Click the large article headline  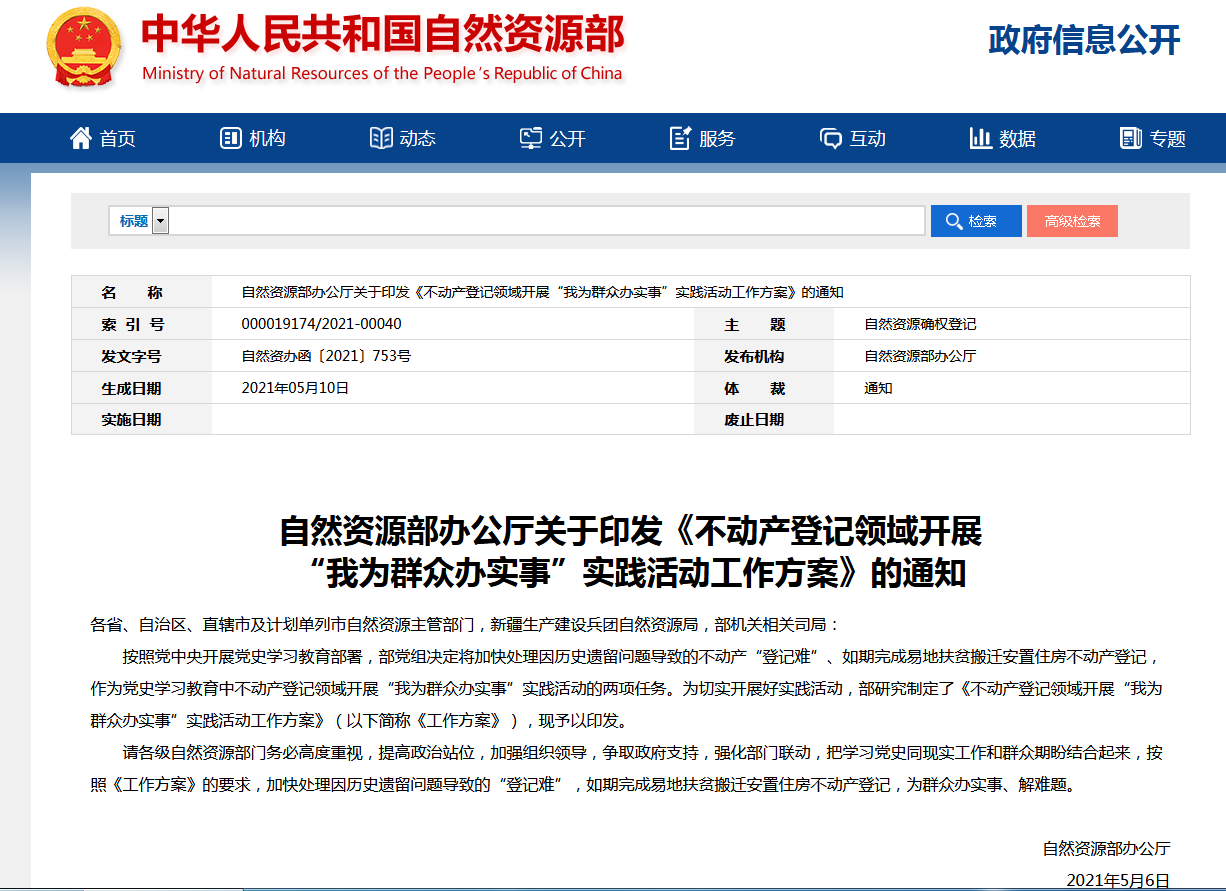pos(631,552)
